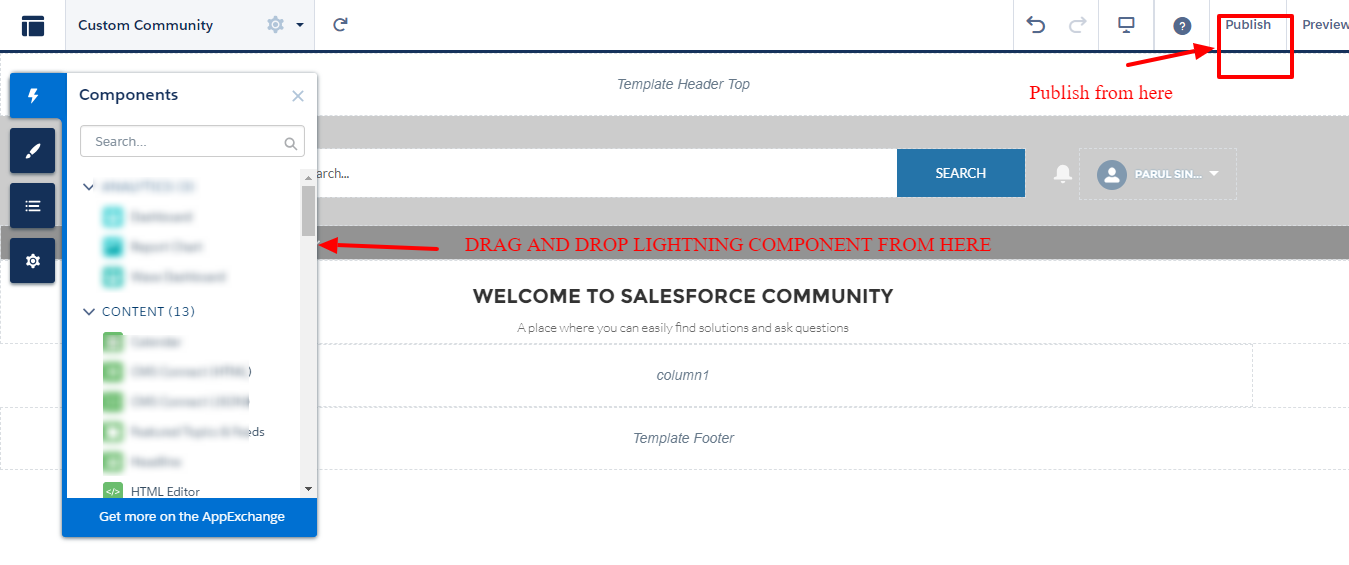Click Get more on the AppExchange

(191, 517)
